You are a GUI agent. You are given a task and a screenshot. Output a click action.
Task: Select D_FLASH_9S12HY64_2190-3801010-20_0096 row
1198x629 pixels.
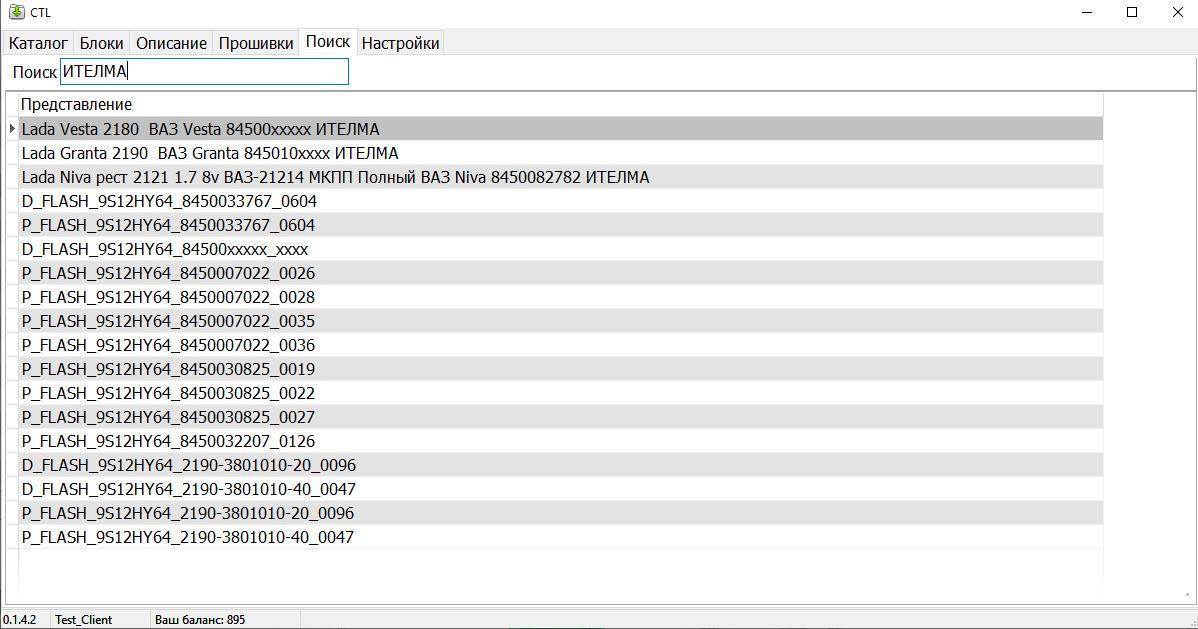[x=561, y=465]
